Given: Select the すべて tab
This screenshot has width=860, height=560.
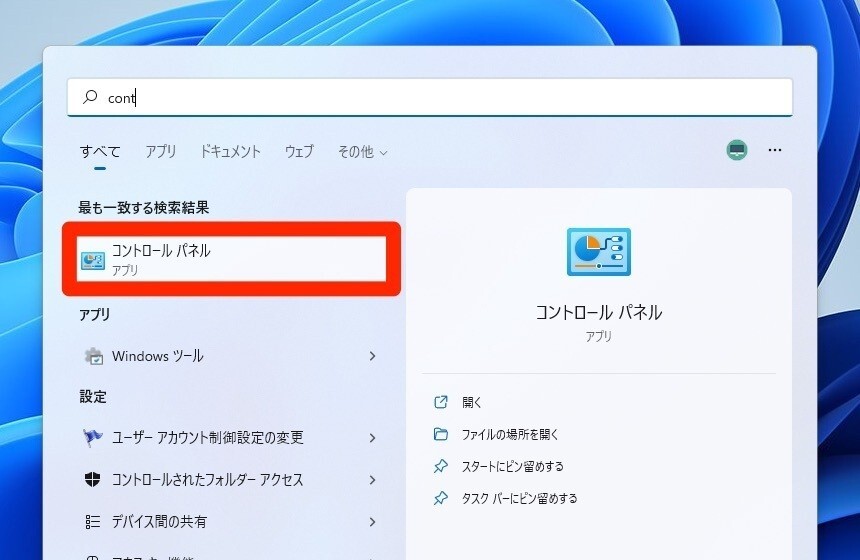Looking at the screenshot, I should 100,151.
